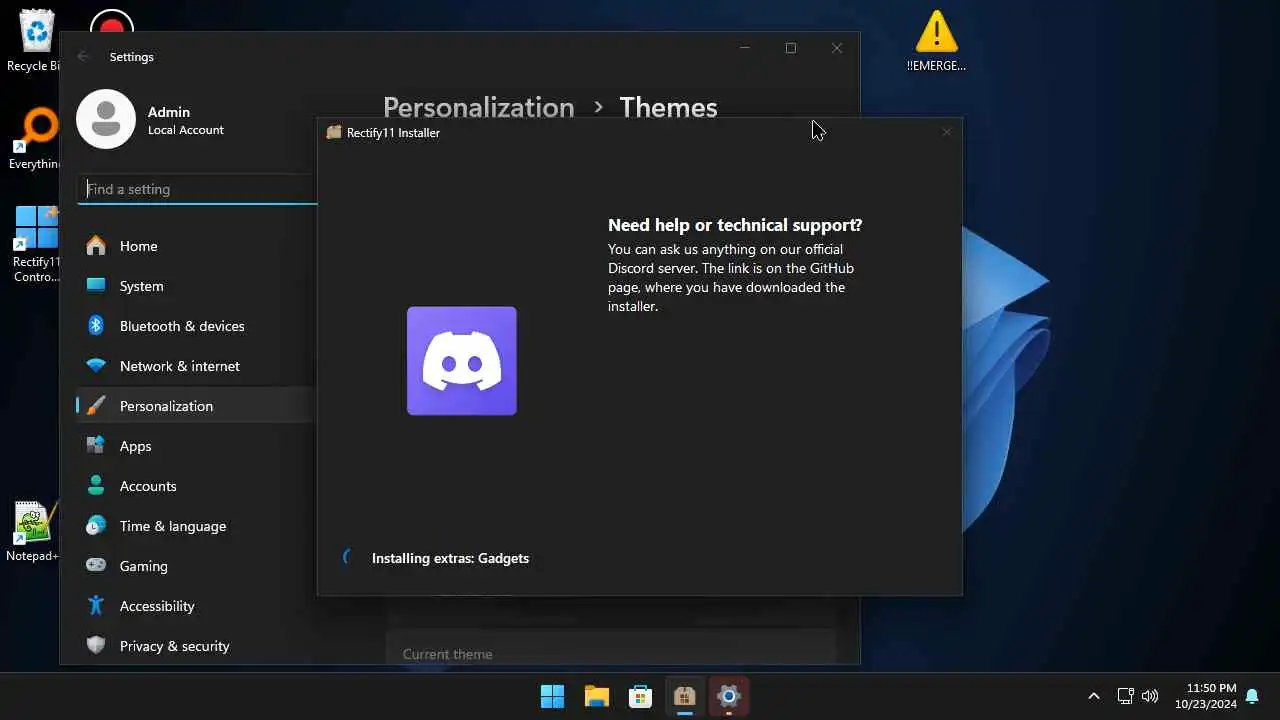Select the Everything desktop shortcut
Screen dimensions: 1280x720
coord(35,139)
